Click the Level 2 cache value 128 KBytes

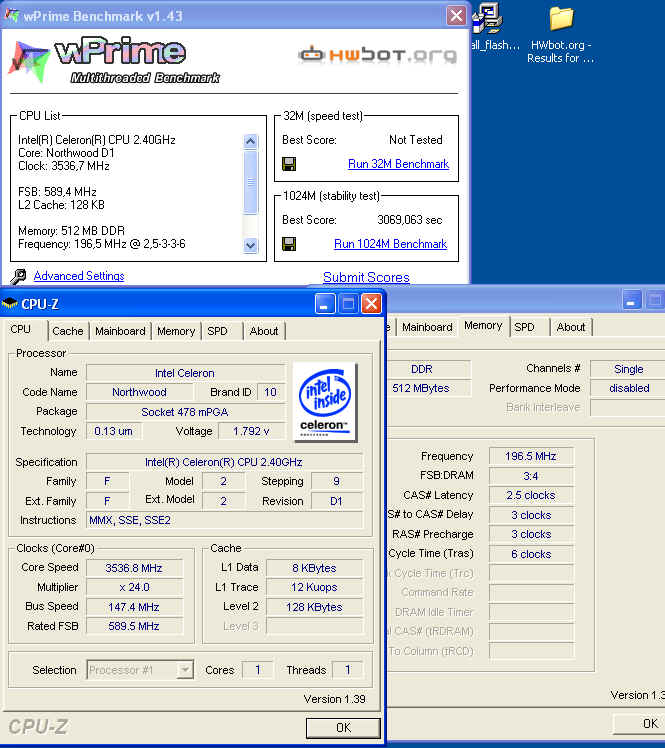pyautogui.click(x=314, y=607)
